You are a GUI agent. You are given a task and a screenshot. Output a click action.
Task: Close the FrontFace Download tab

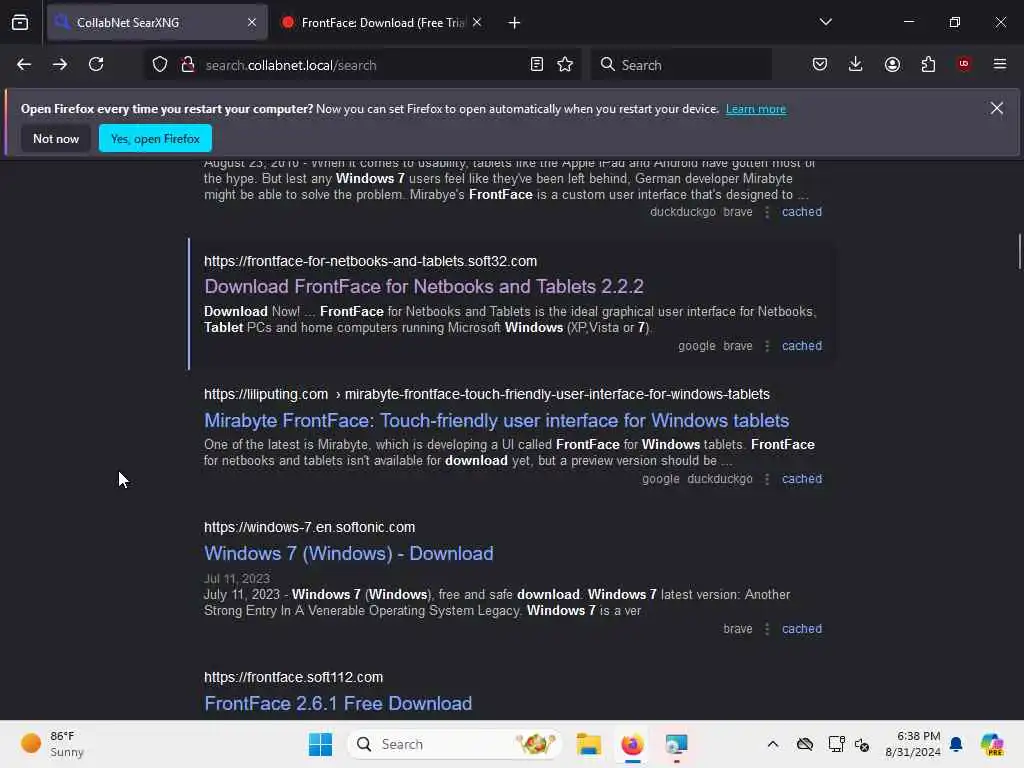[477, 22]
